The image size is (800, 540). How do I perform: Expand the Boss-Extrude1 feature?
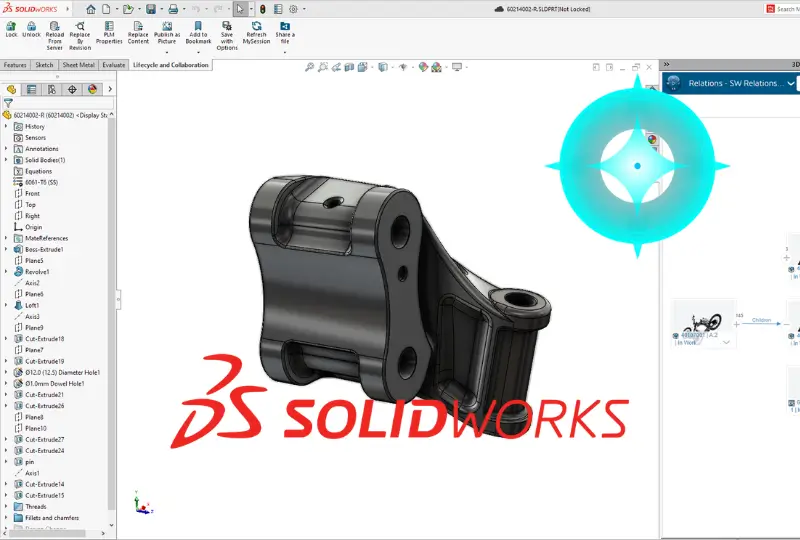pyautogui.click(x=6, y=249)
